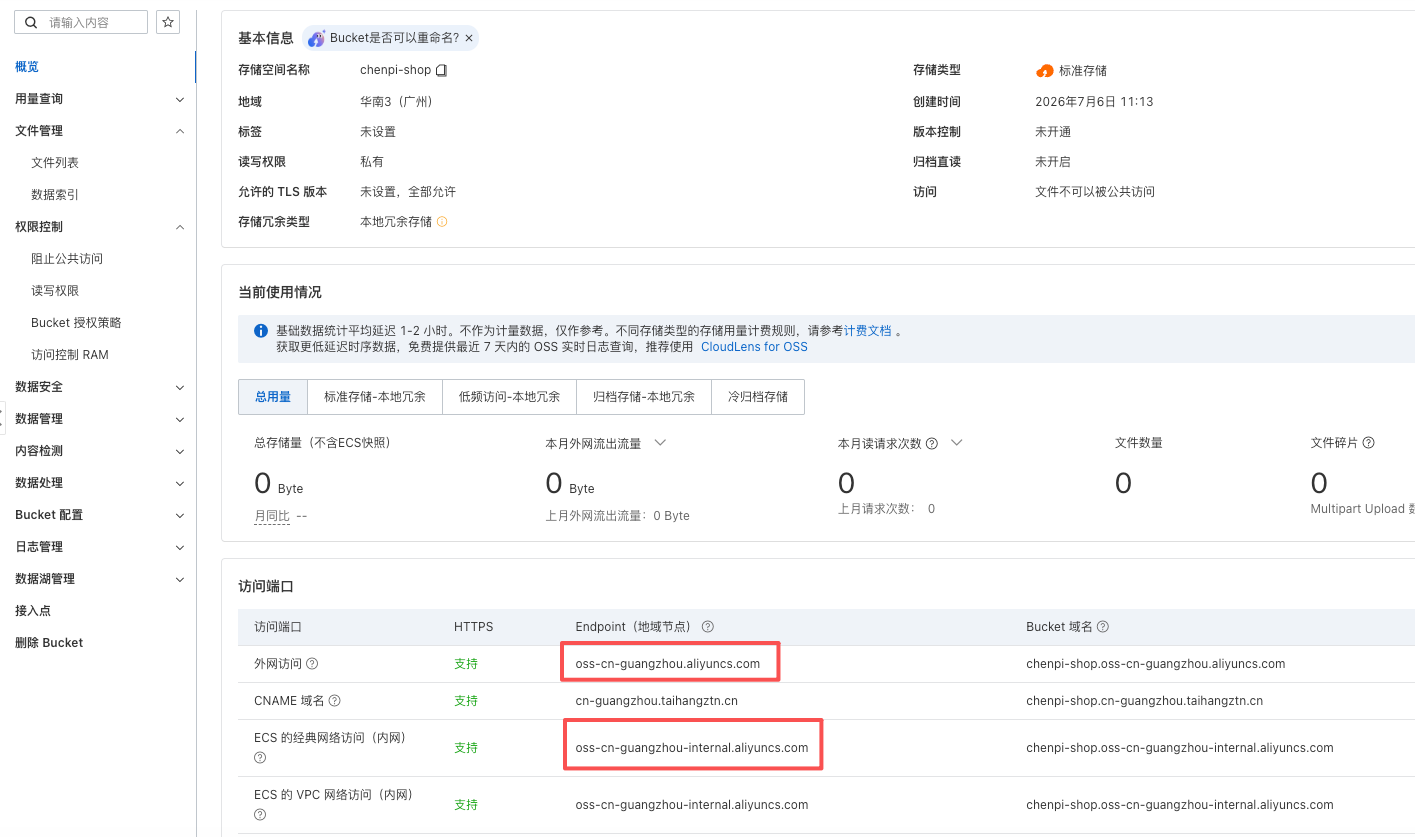The image size is (1415, 837).
Task: Open the CloudLens for OSS link
Action: point(754,347)
